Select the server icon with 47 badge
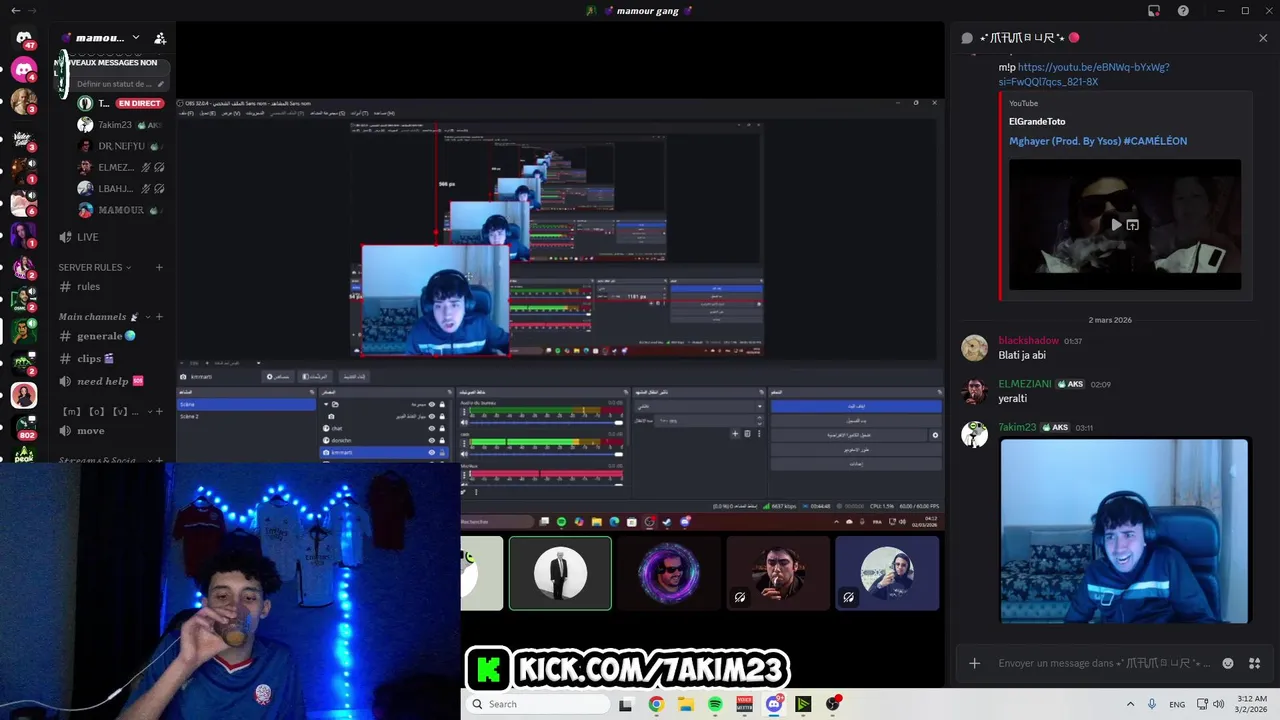Screen dimensions: 1280x720 (24, 38)
